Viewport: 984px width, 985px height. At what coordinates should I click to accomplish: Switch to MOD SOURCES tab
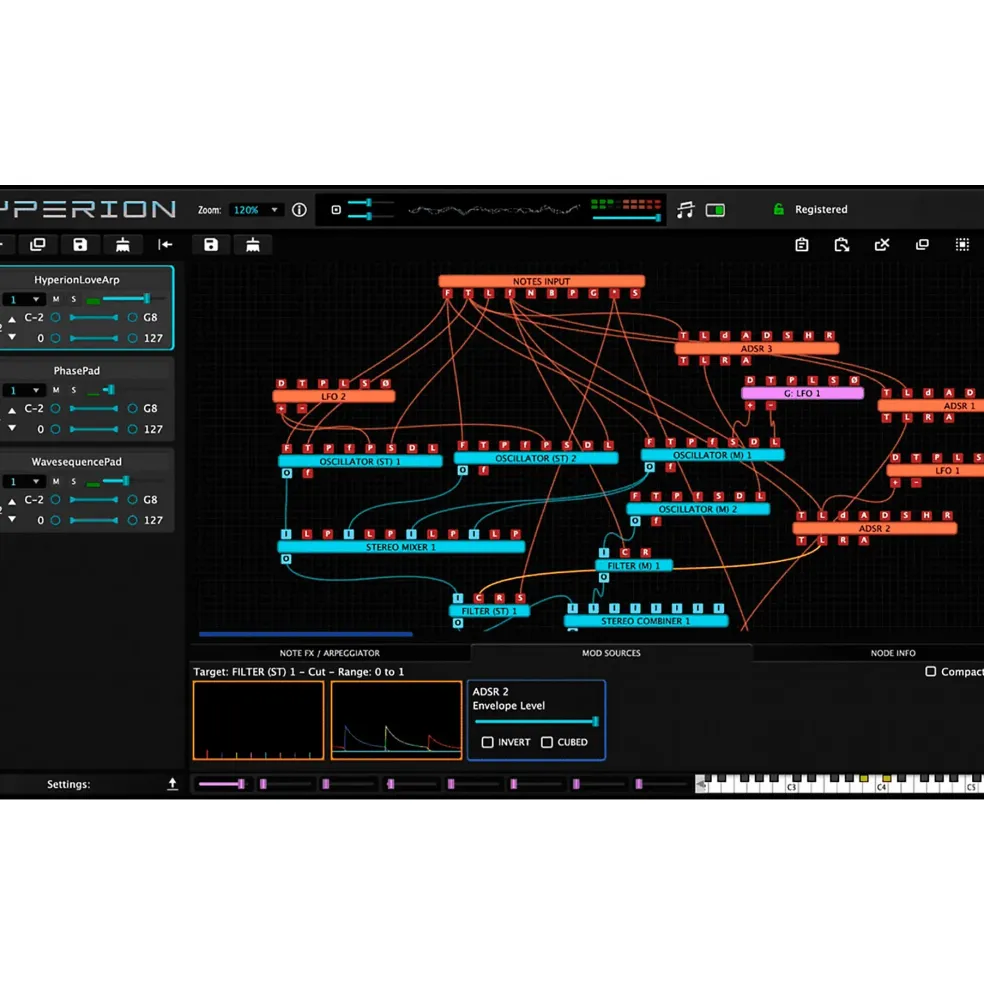pyautogui.click(x=611, y=653)
